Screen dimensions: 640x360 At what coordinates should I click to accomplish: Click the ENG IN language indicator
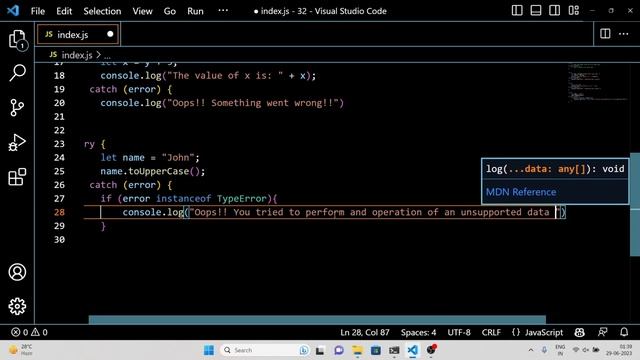click(x=560, y=350)
